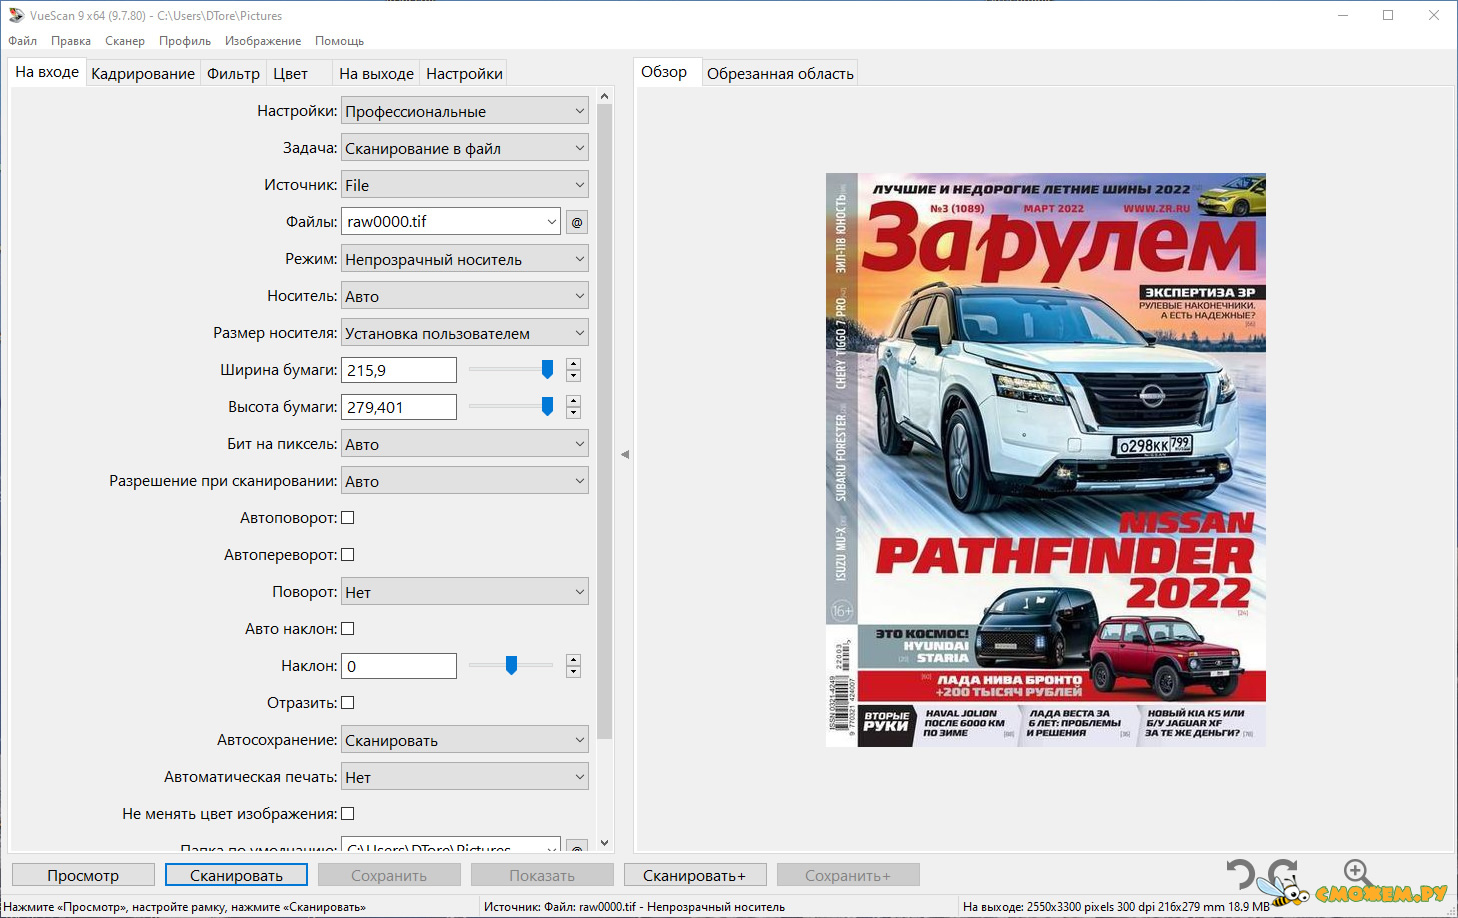Viewport: 1458px width, 918px height.
Task: Click the Сканировать+ button
Action: tap(695, 875)
